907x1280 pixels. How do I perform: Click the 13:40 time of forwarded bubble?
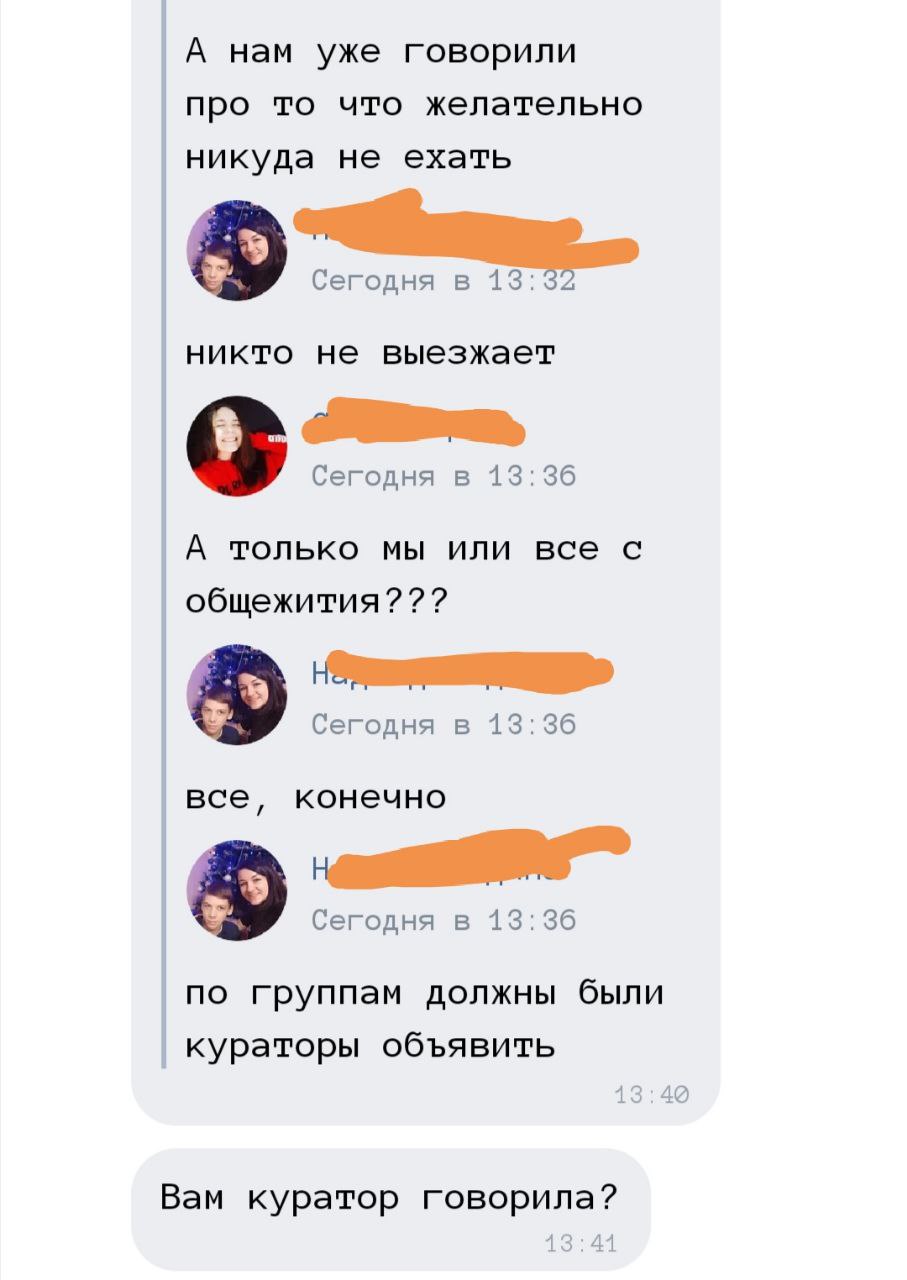coord(652,1096)
